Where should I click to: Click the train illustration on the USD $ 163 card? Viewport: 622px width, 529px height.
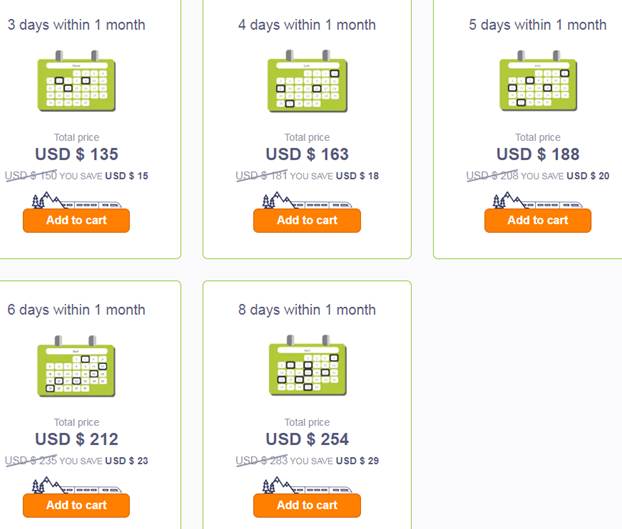[307, 200]
